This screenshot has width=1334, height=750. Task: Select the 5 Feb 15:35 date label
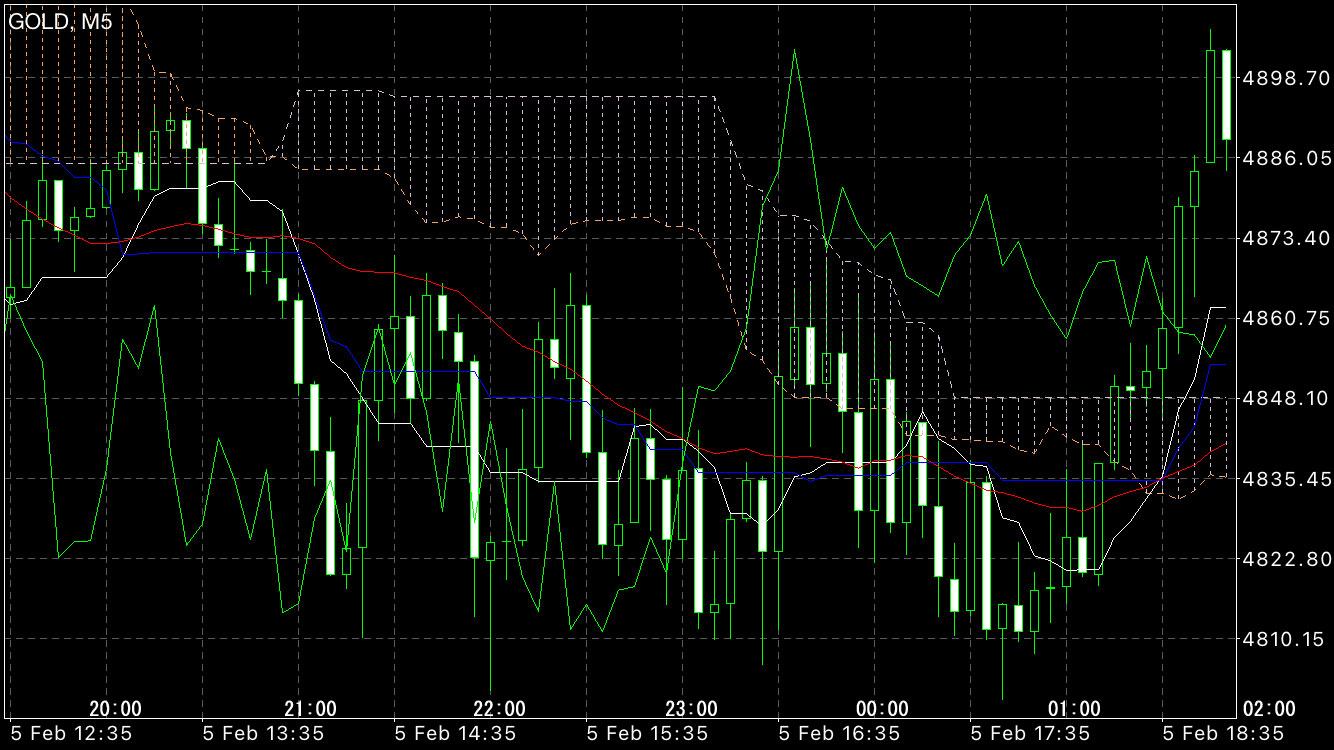(x=646, y=733)
